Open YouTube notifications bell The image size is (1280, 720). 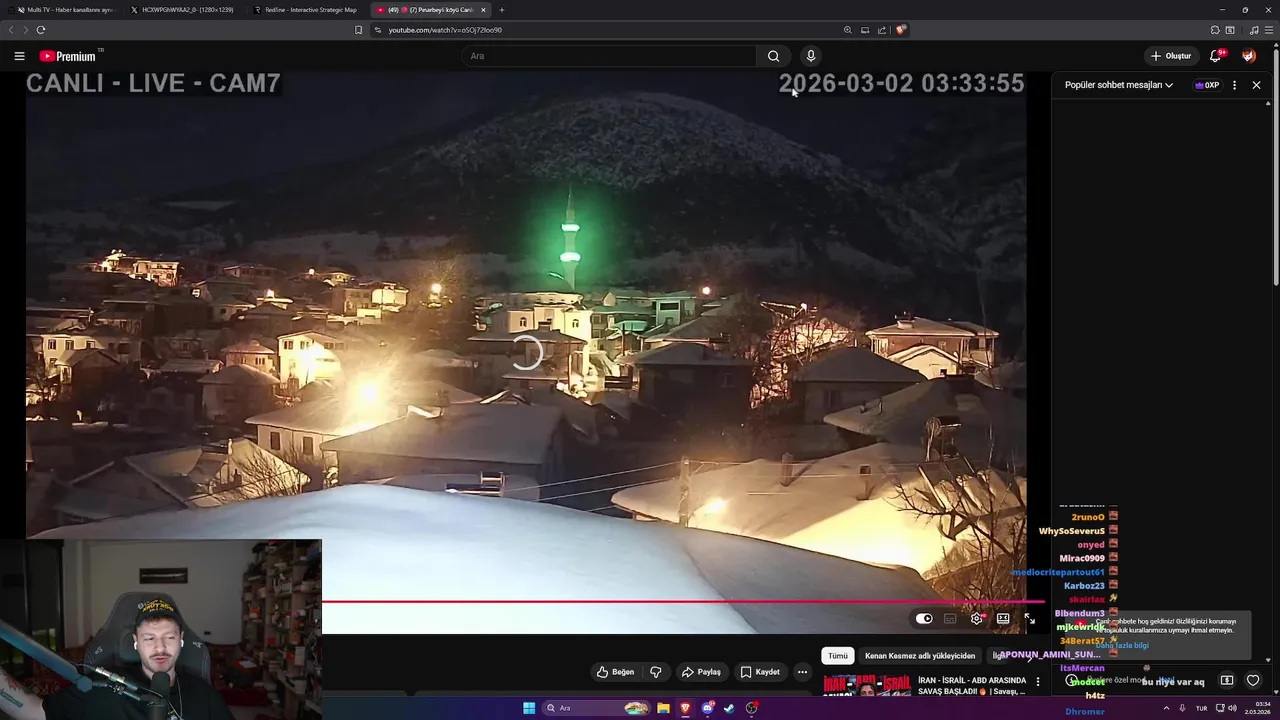click(x=1216, y=56)
